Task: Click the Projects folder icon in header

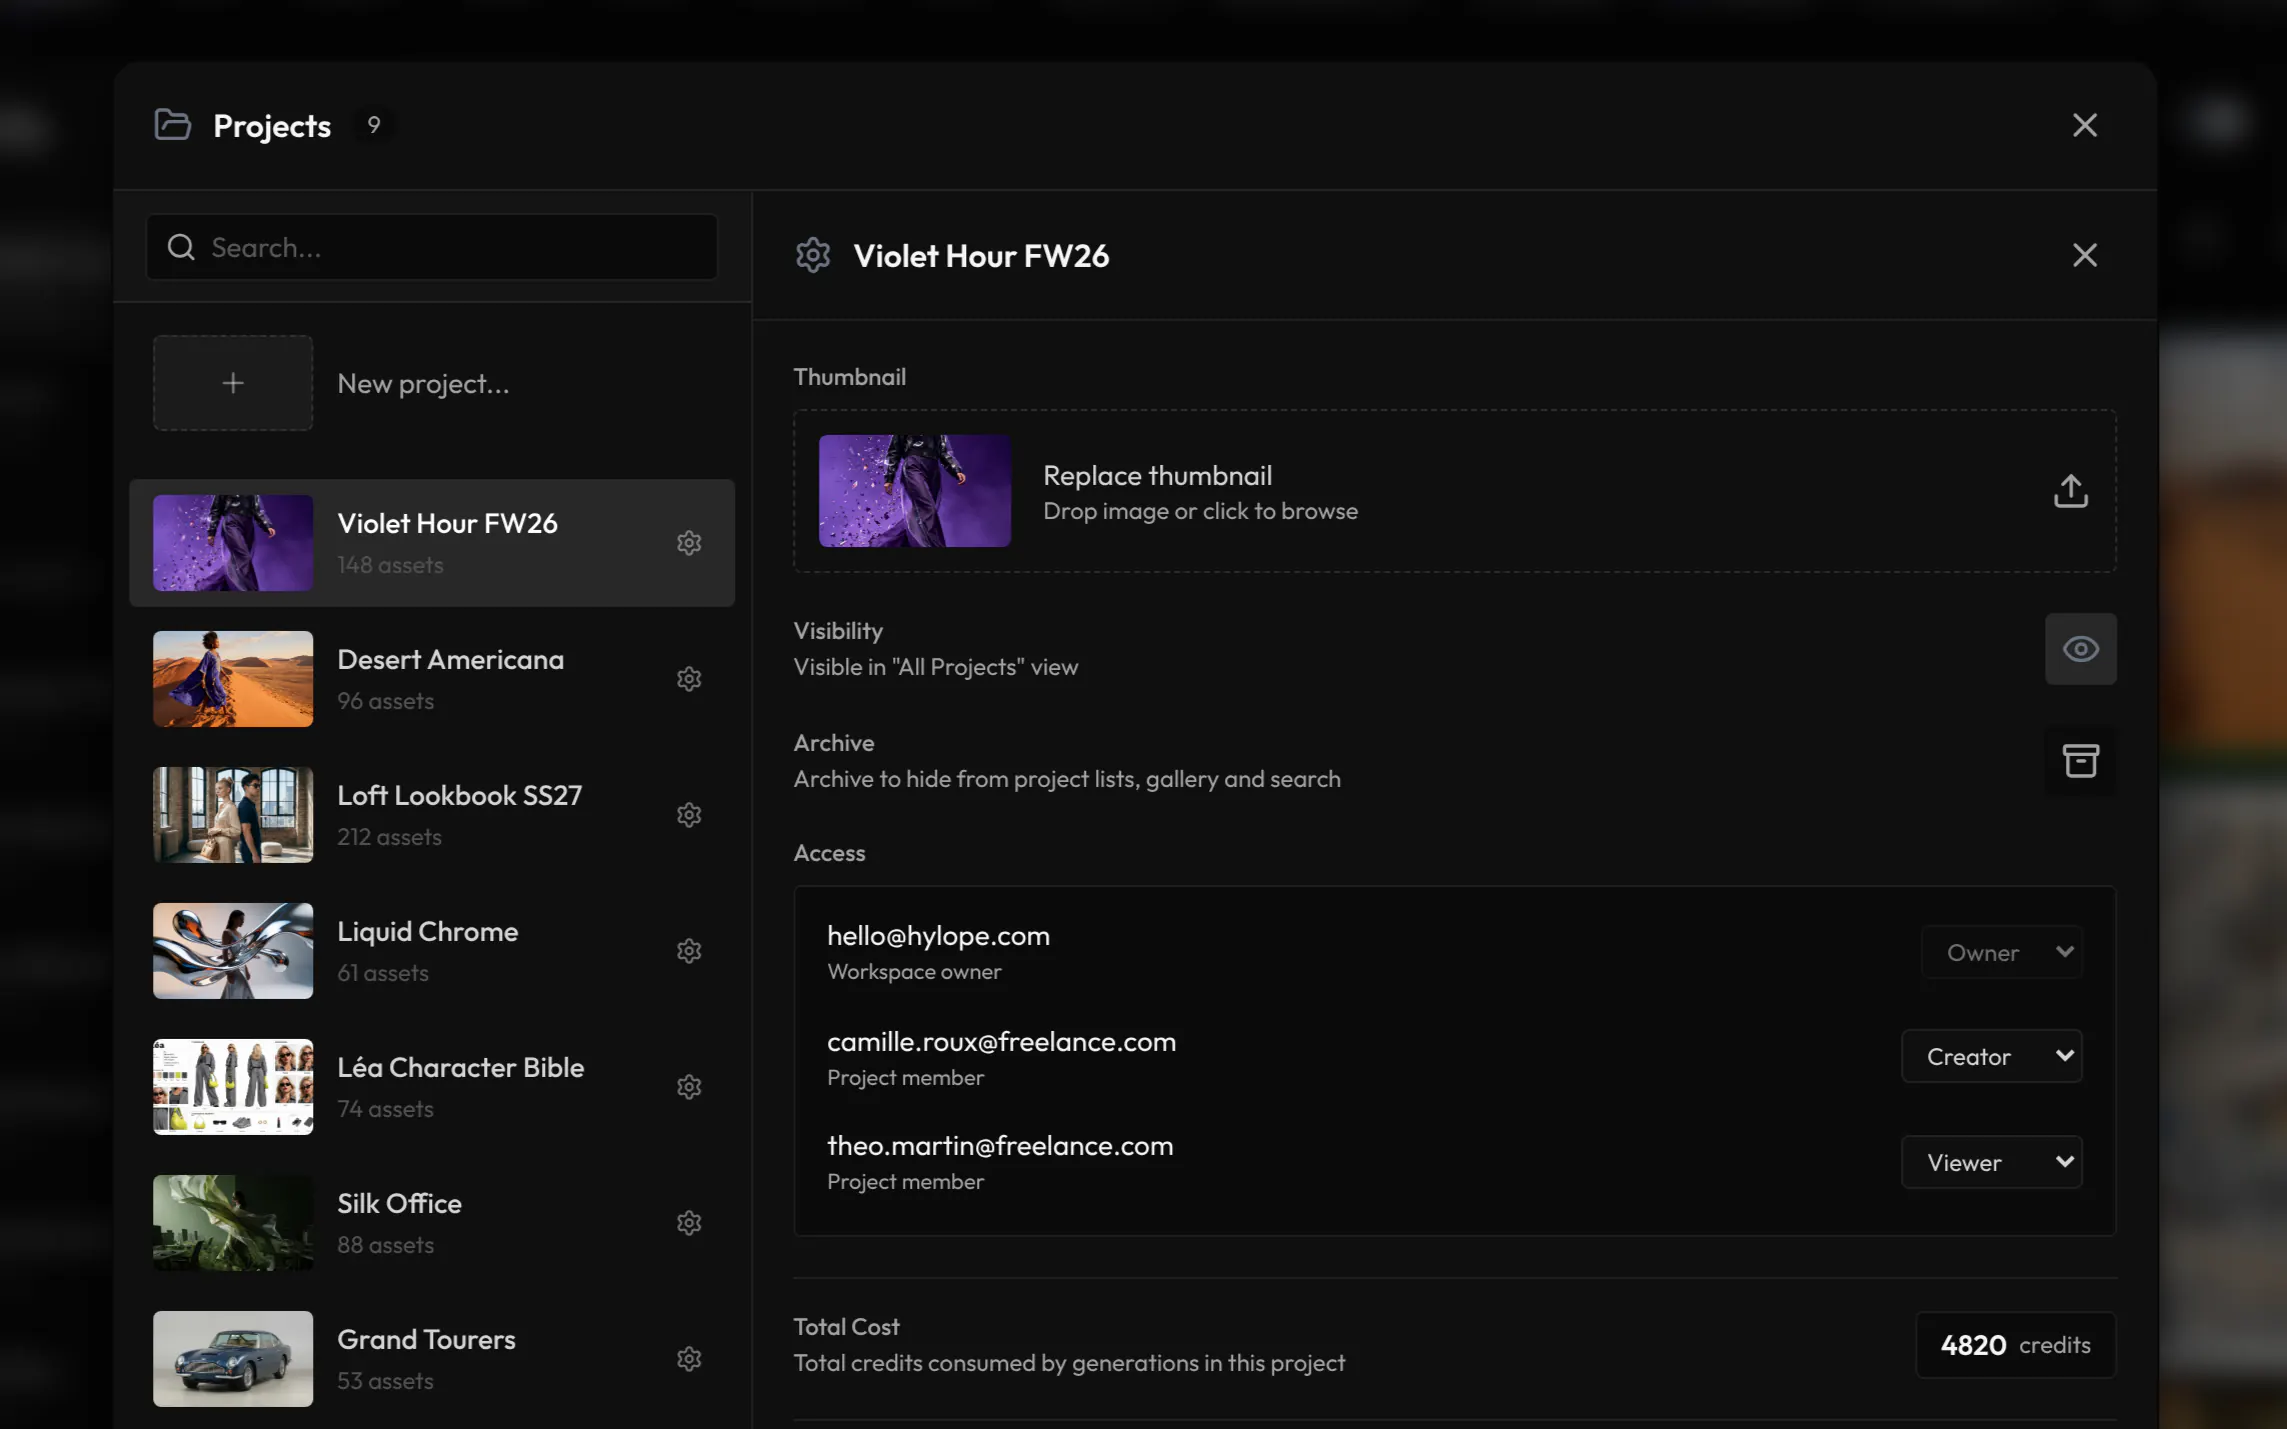Action: (173, 125)
